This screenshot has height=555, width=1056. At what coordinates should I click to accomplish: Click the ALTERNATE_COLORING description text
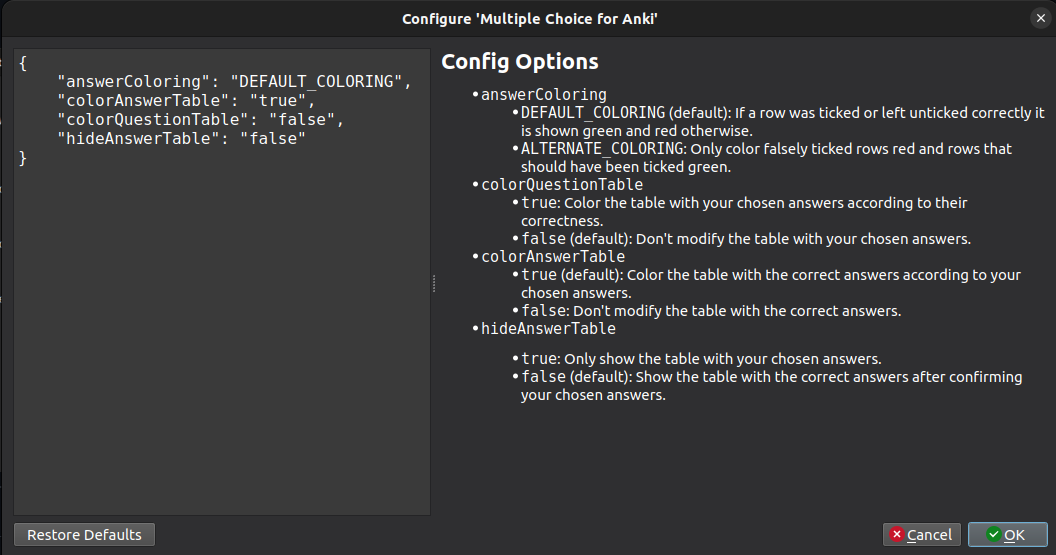[766, 158]
